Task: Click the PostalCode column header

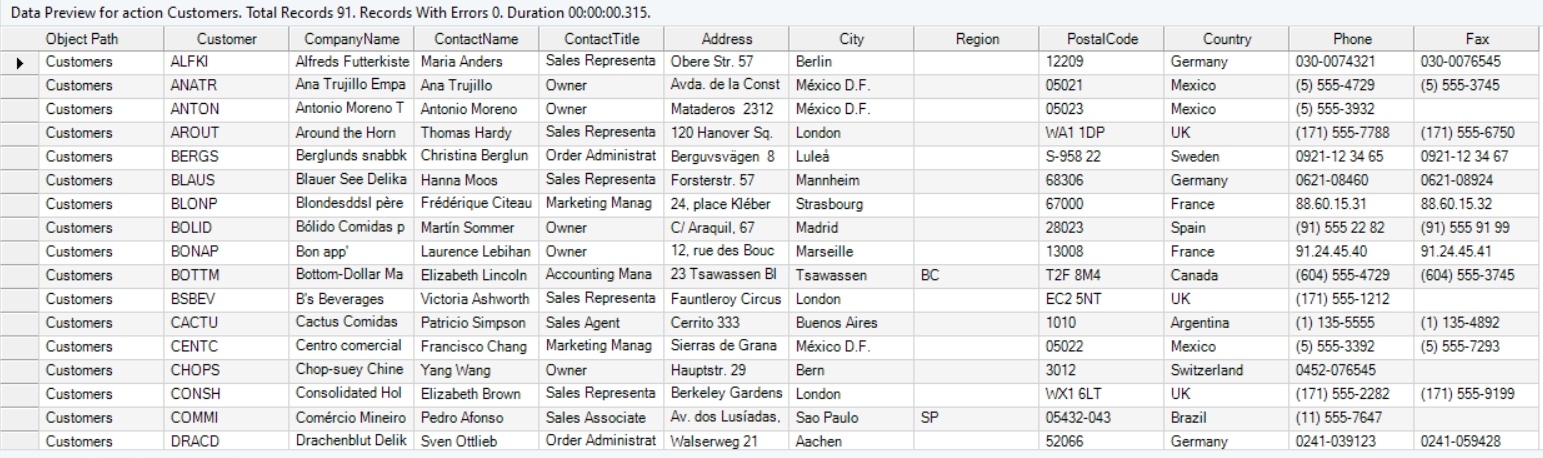Action: [1100, 39]
